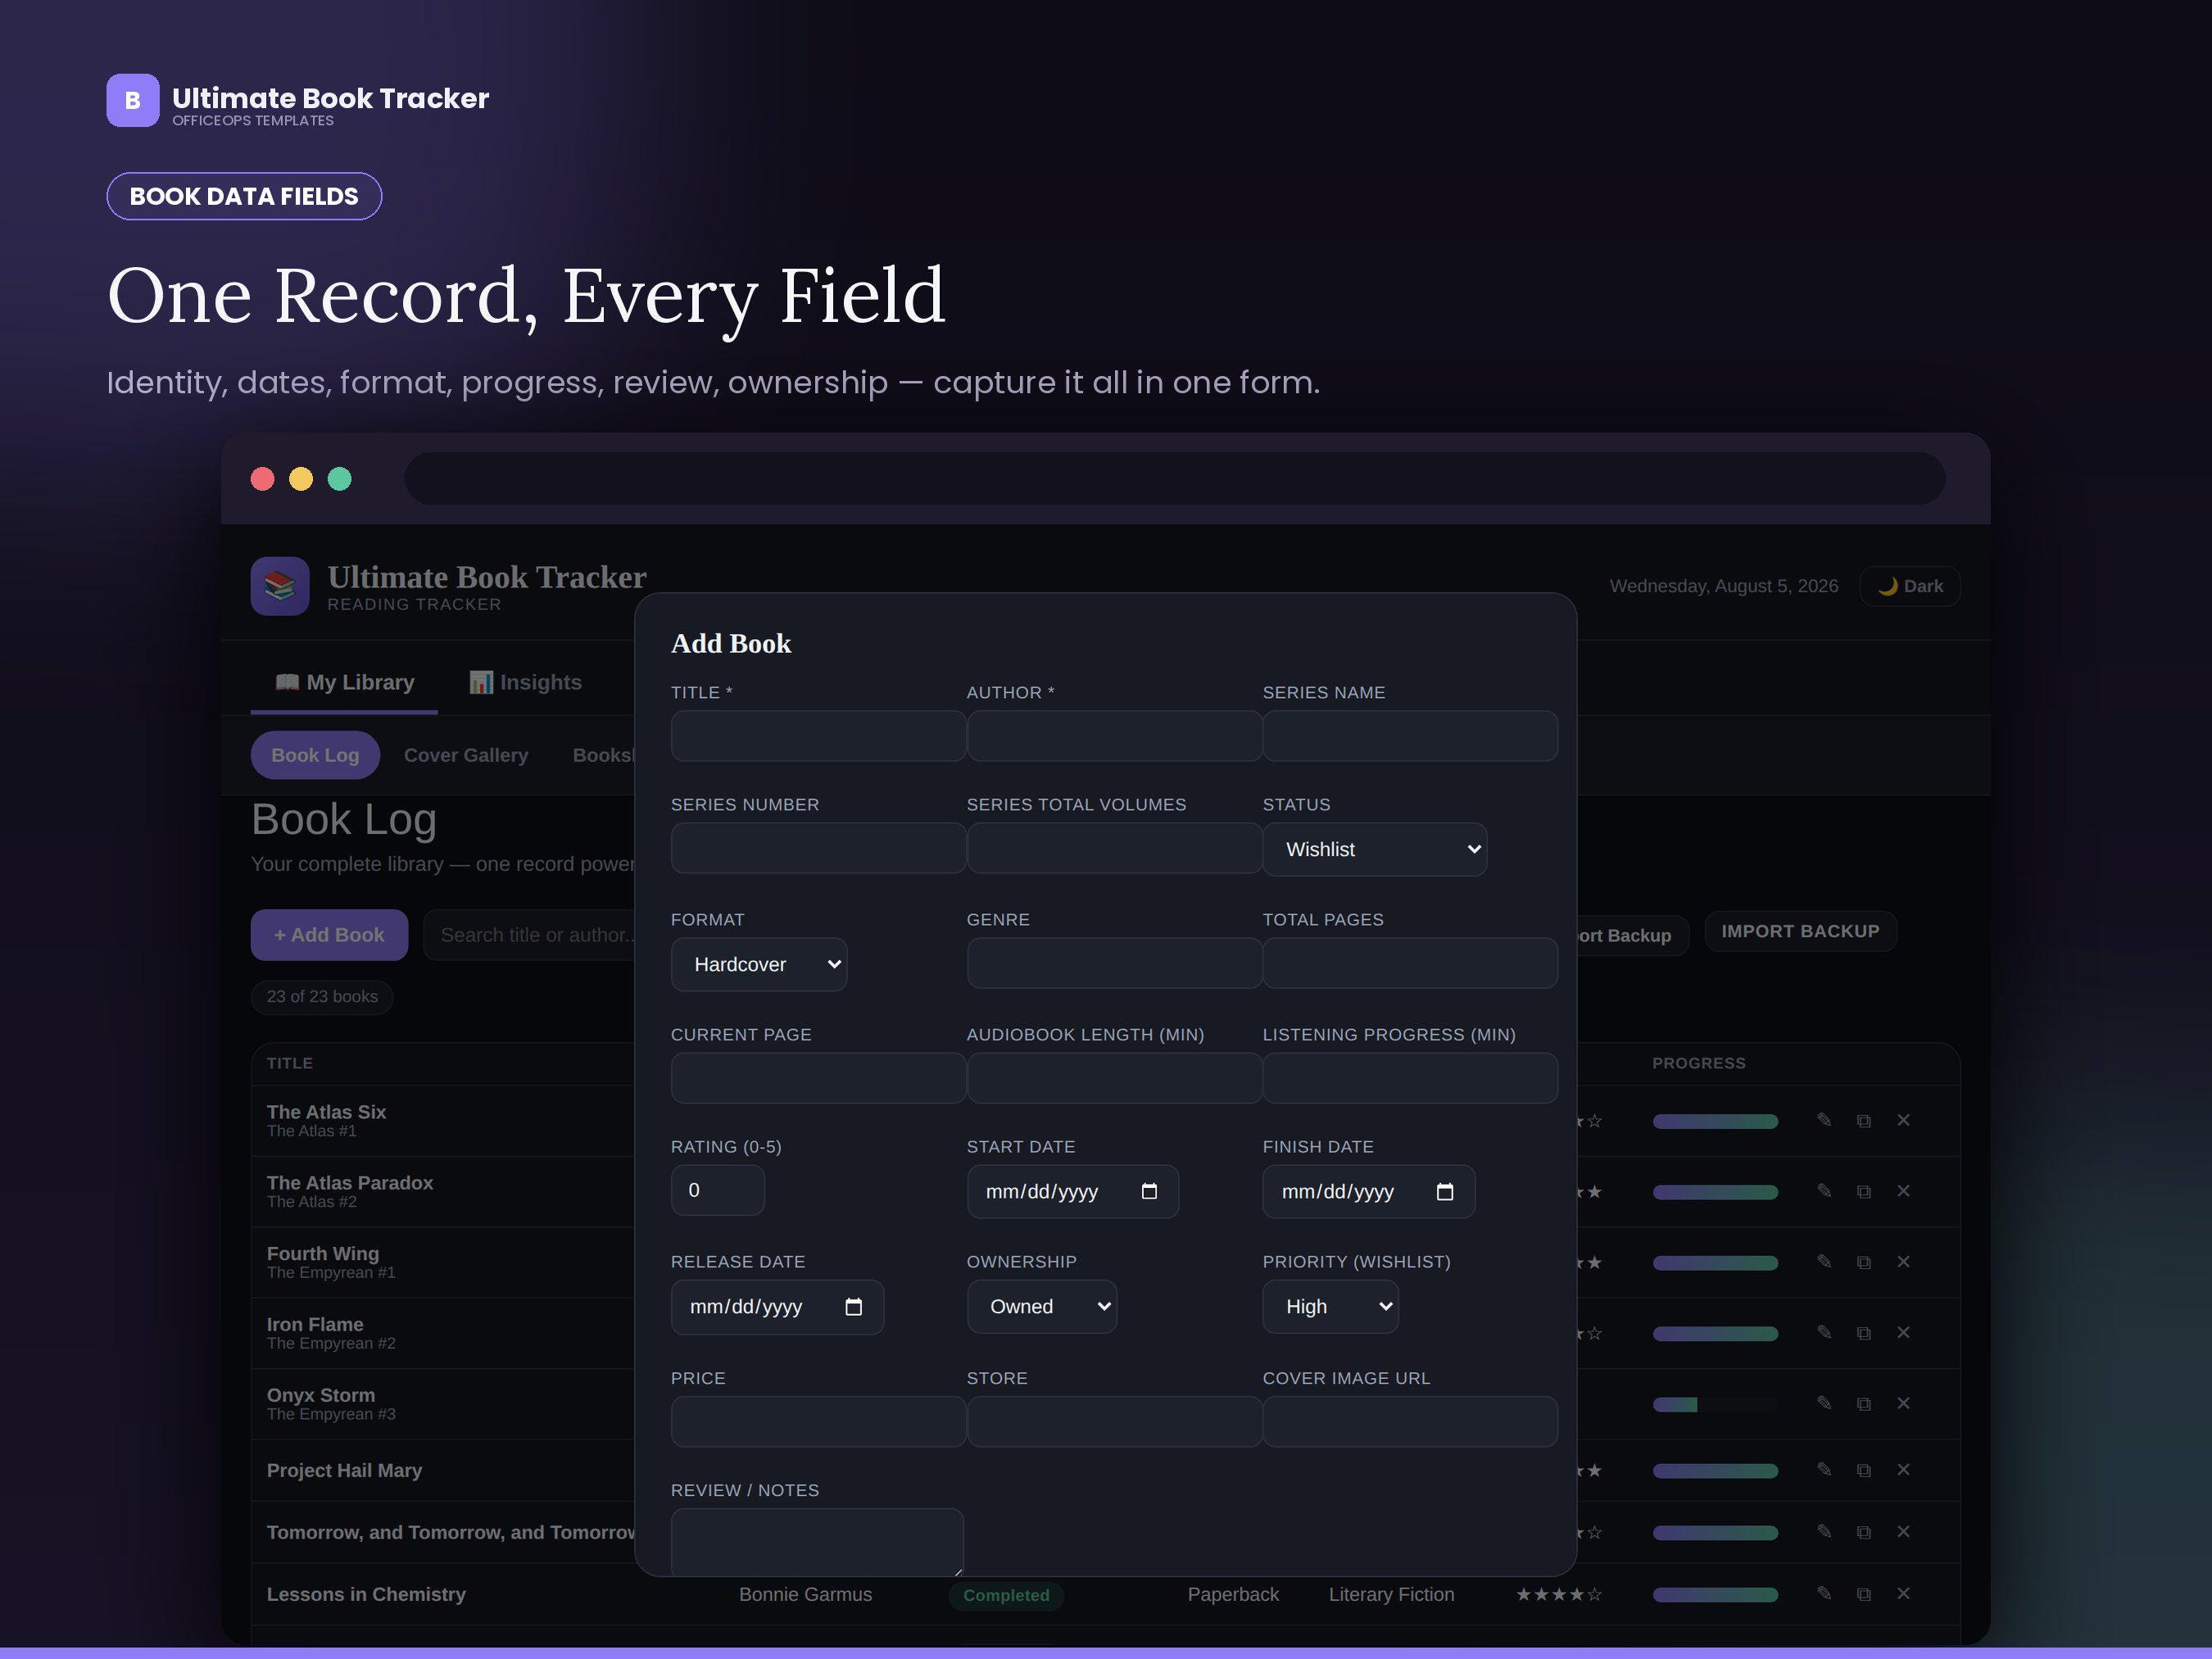The image size is (2212, 1659).
Task: Click the duplicate icon on the Fourth Wing row
Action: pyautogui.click(x=1863, y=1262)
